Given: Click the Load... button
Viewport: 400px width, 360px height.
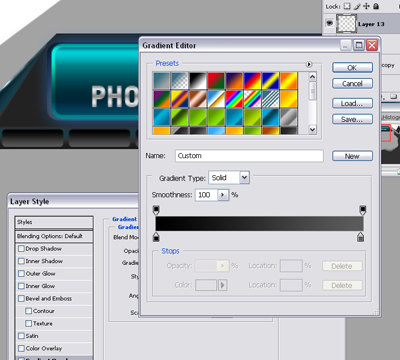Looking at the screenshot, I should tap(352, 103).
